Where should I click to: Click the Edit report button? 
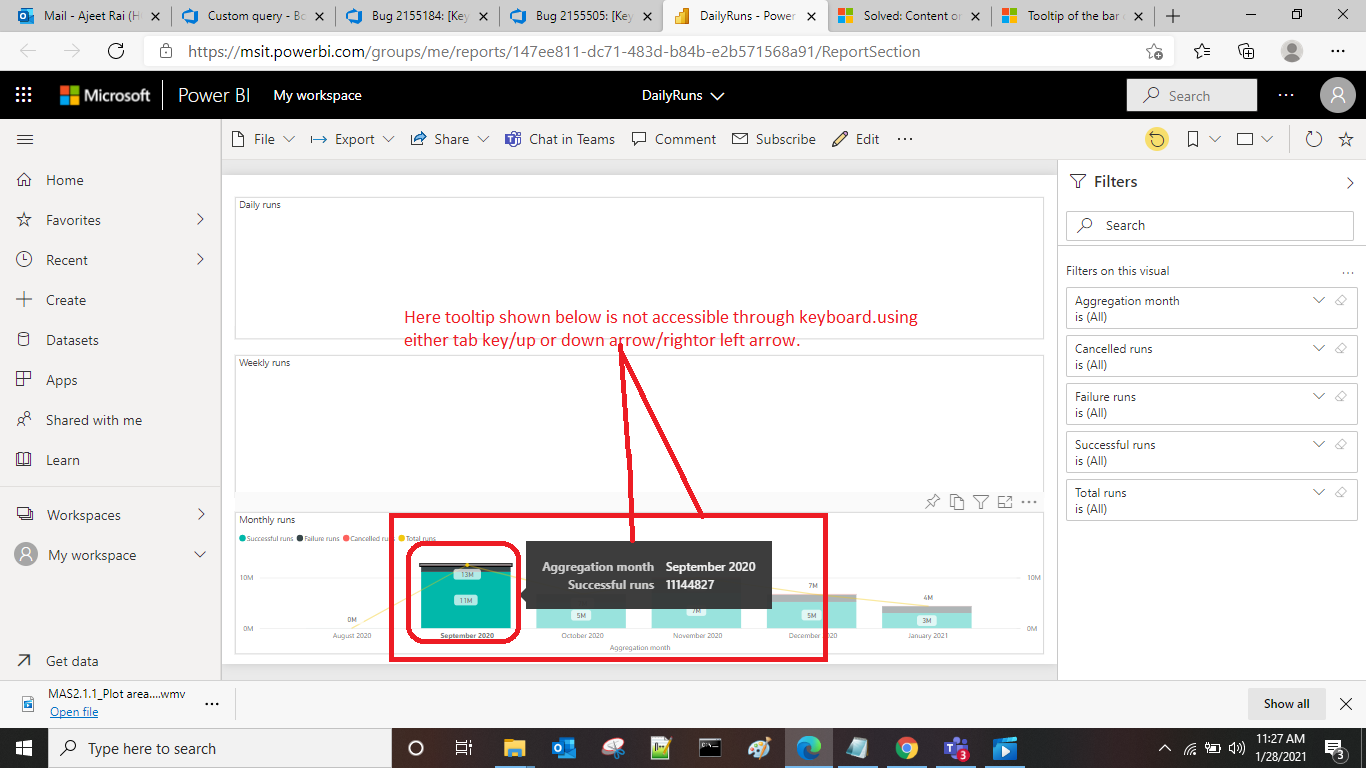[x=856, y=139]
